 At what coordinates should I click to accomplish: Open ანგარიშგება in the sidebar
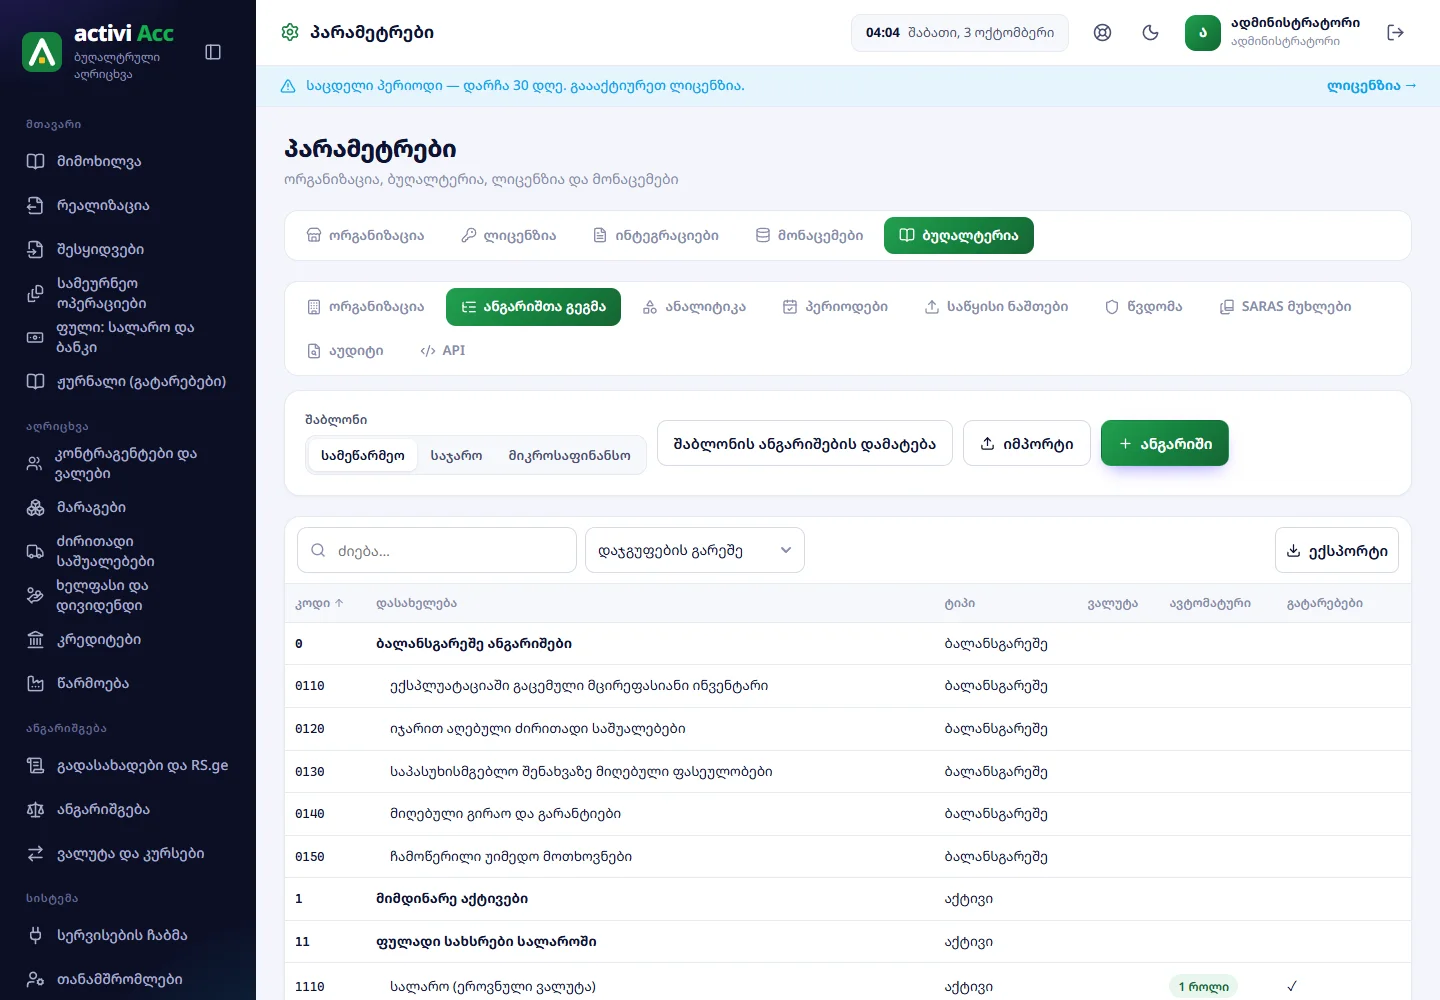click(x=128, y=809)
